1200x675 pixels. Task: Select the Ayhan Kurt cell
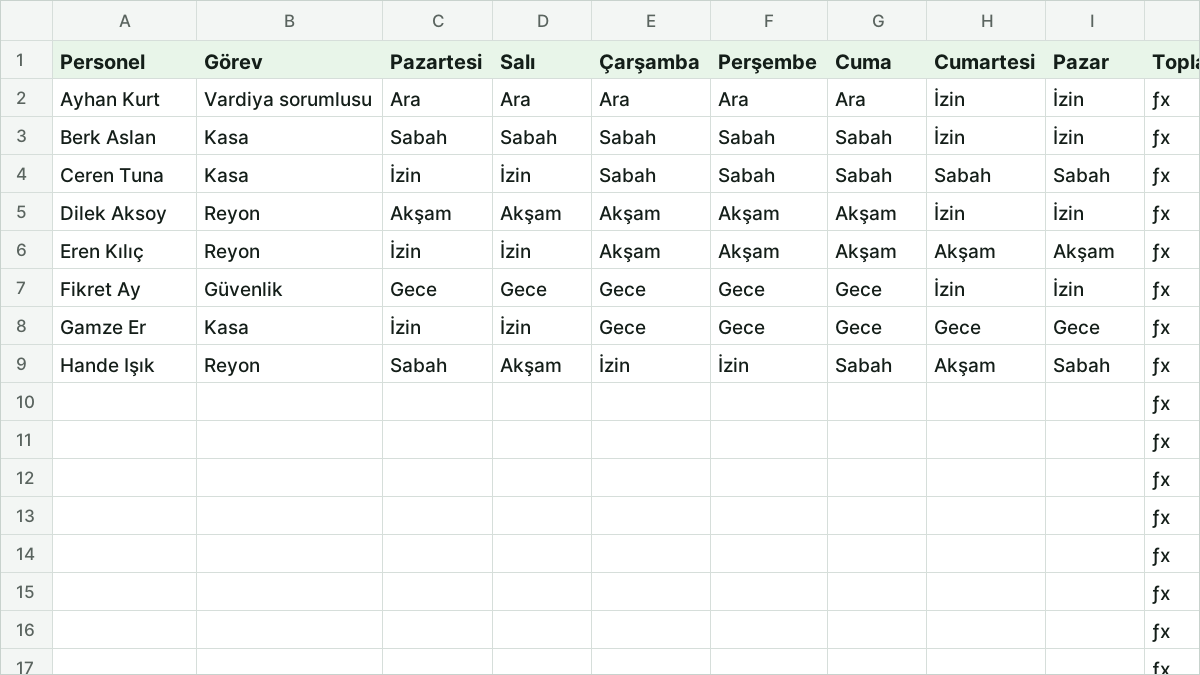point(125,98)
